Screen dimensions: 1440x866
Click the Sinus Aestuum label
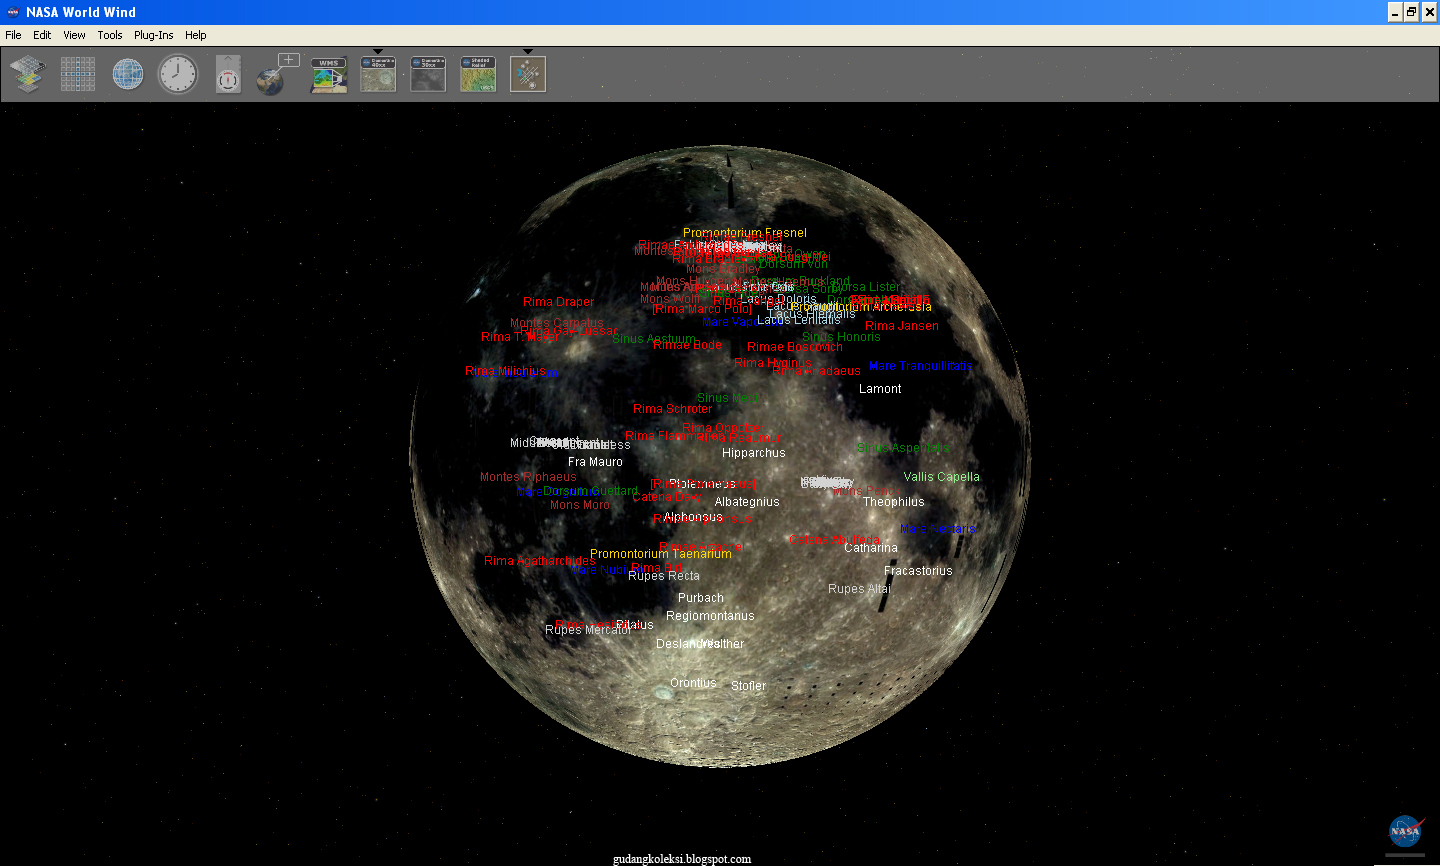[654, 339]
